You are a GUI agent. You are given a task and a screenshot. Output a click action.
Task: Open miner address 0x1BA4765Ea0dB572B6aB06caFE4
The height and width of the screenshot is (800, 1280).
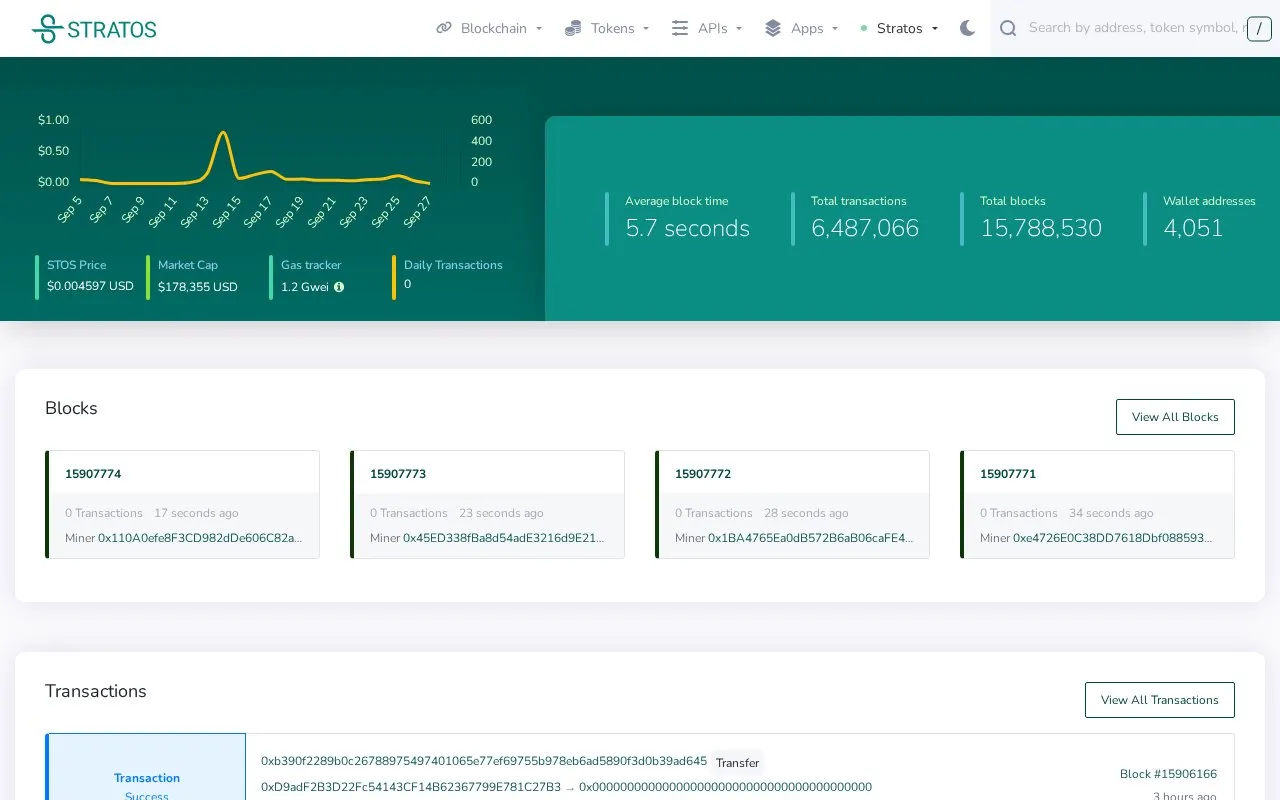pos(811,538)
